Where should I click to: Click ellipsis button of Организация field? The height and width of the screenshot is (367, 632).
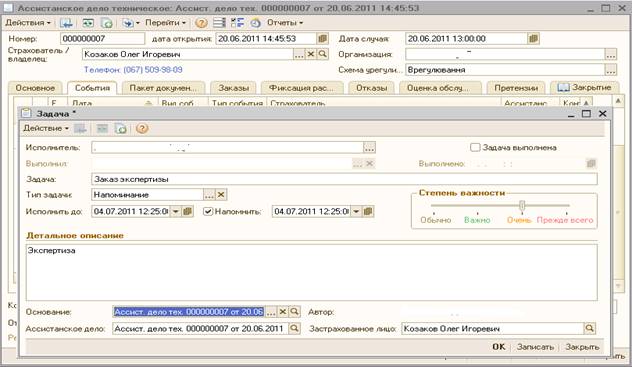tap(611, 54)
